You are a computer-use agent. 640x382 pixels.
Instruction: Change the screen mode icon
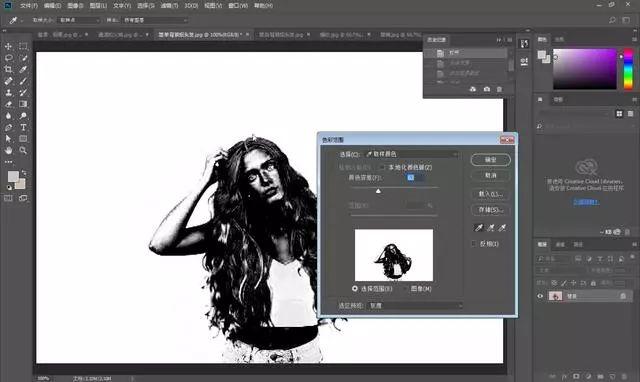[23, 198]
